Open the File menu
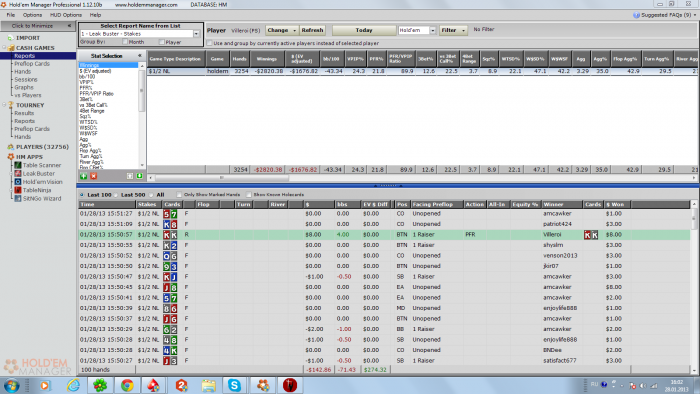 click(11, 15)
